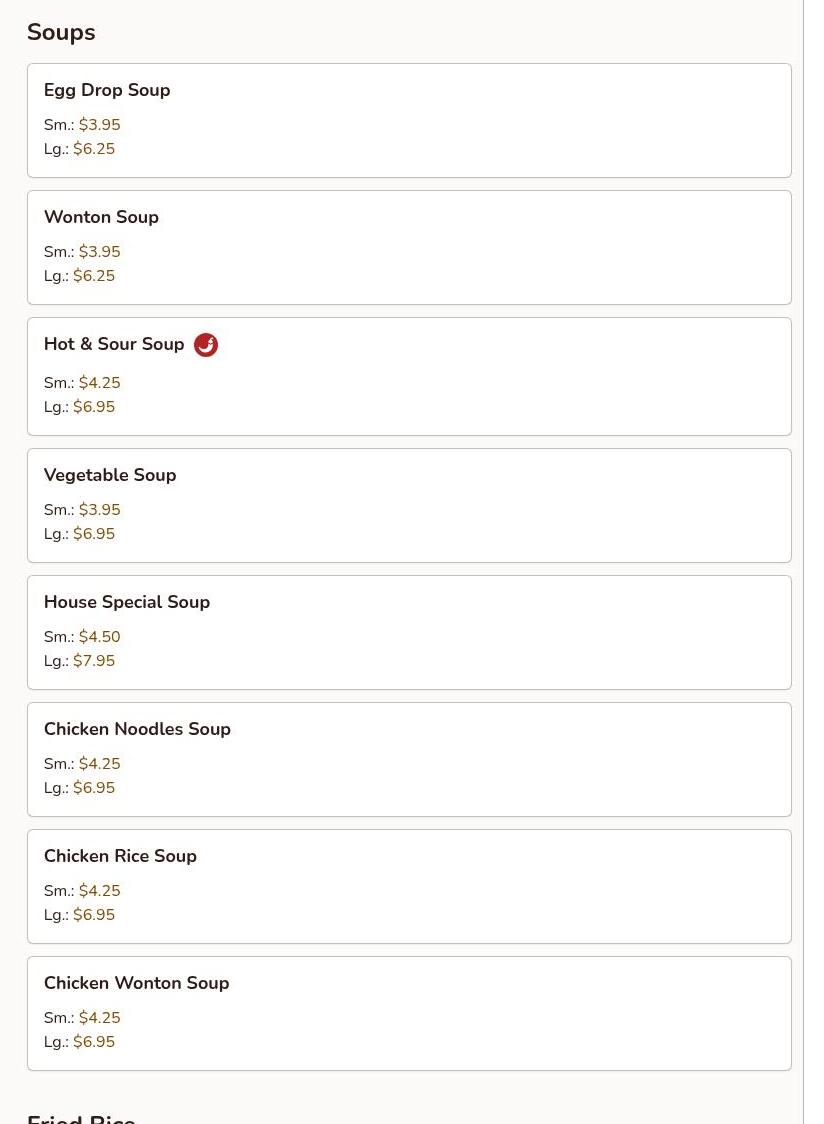Click the spicy chili pepper icon

click(x=206, y=345)
